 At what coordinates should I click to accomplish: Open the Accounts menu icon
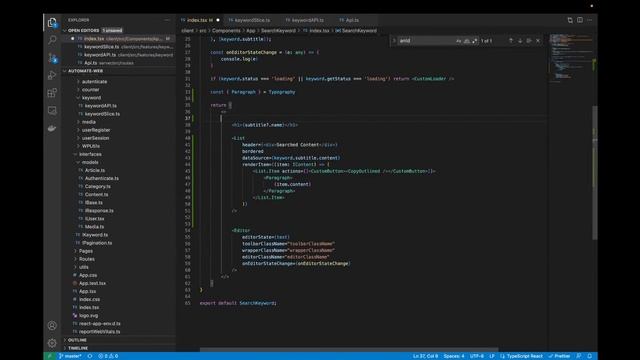click(52, 325)
